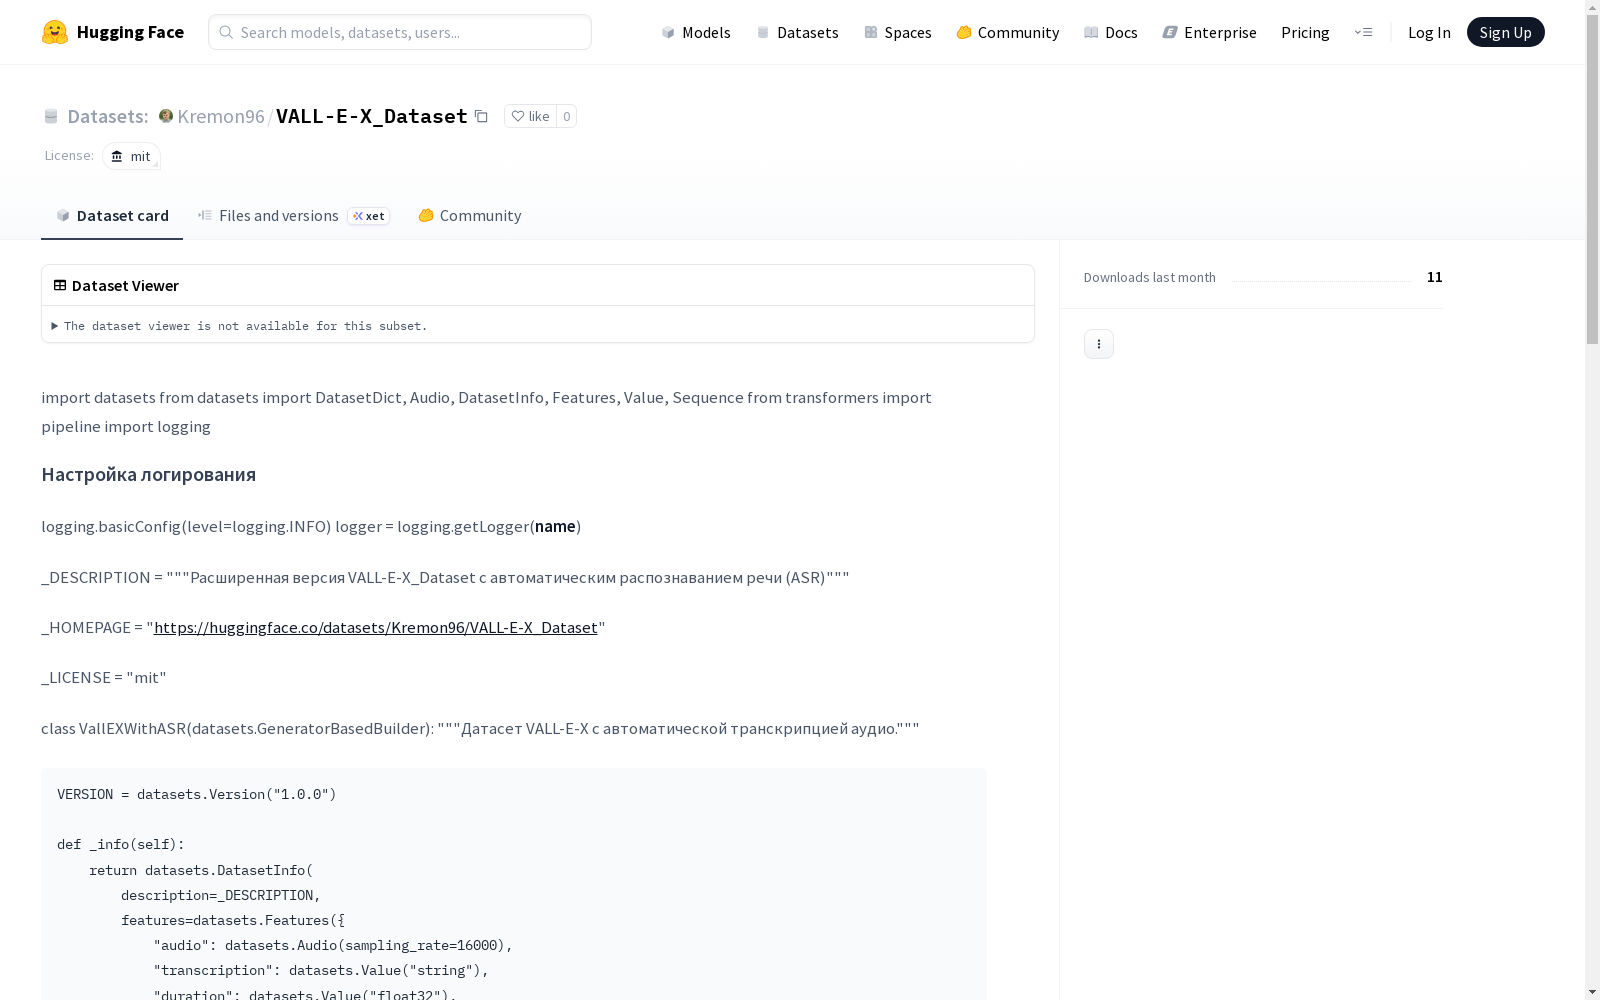Click the Sign Up button
Screen dimensions: 1600x1000
pyautogui.click(x=1506, y=32)
